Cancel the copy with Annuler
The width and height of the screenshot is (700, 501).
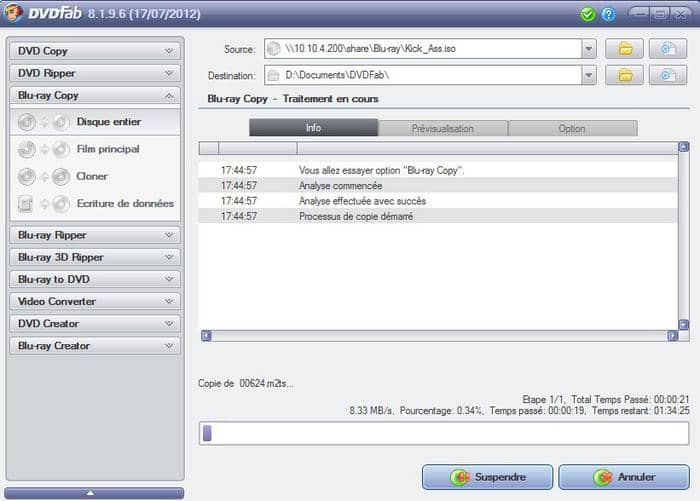(x=624, y=477)
